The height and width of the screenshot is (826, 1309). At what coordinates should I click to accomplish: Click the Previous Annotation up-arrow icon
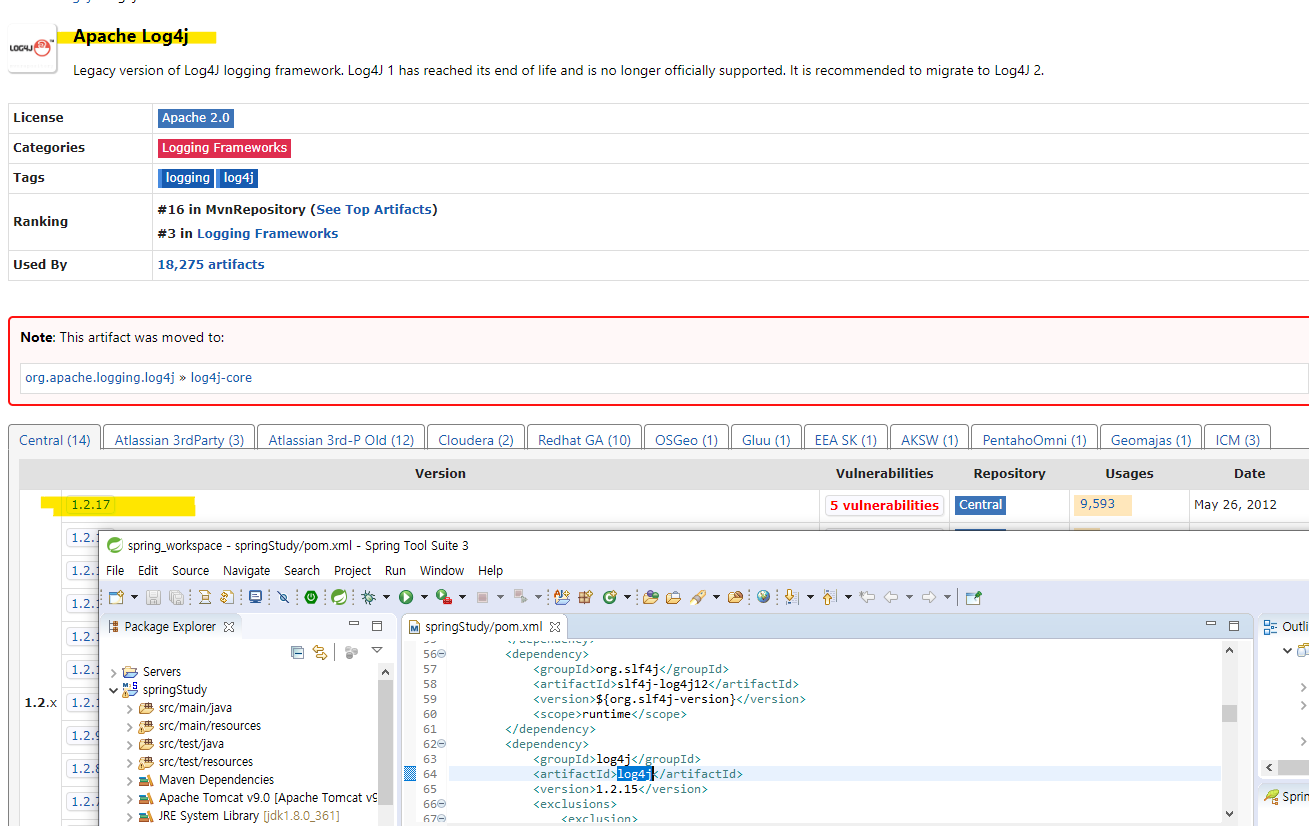[830, 597]
